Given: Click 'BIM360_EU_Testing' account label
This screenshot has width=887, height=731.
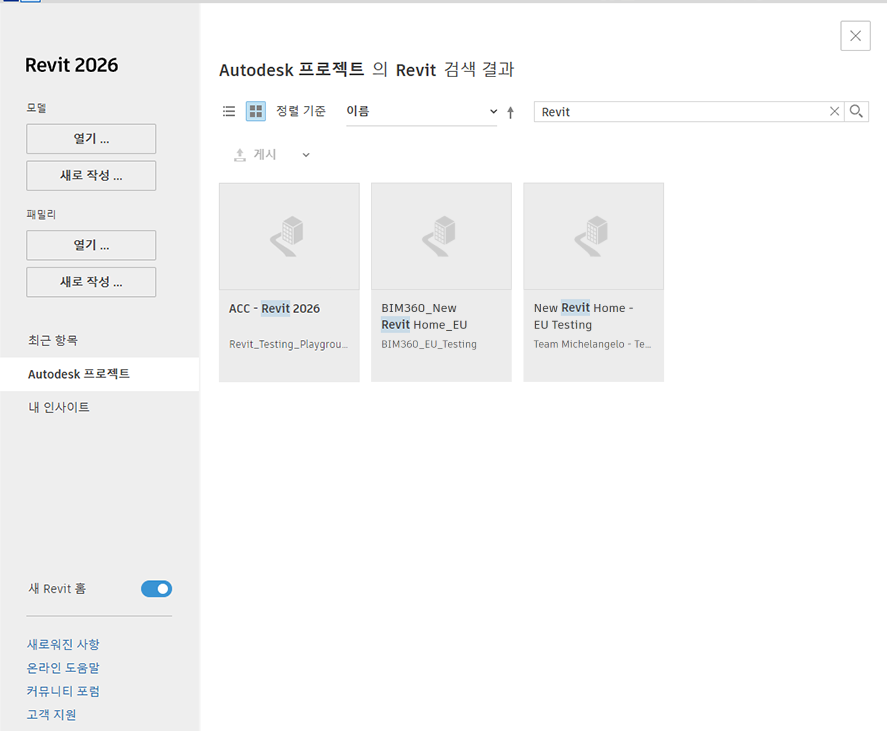Looking at the screenshot, I should (429, 344).
